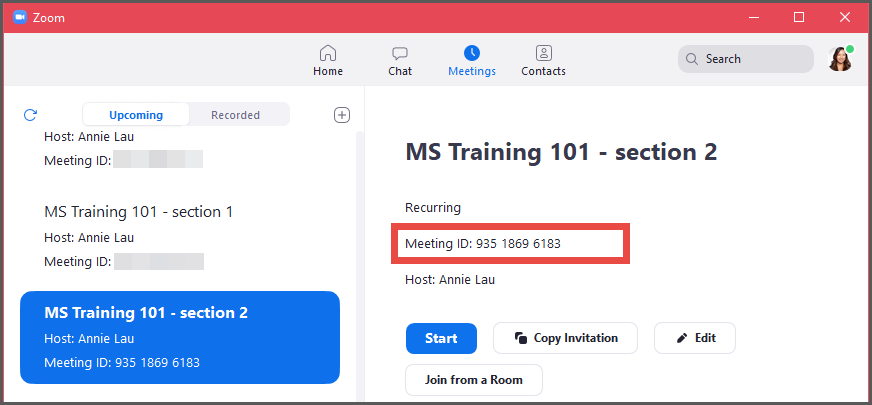Click the refresh meetings icon
The width and height of the screenshot is (872, 405).
point(30,115)
